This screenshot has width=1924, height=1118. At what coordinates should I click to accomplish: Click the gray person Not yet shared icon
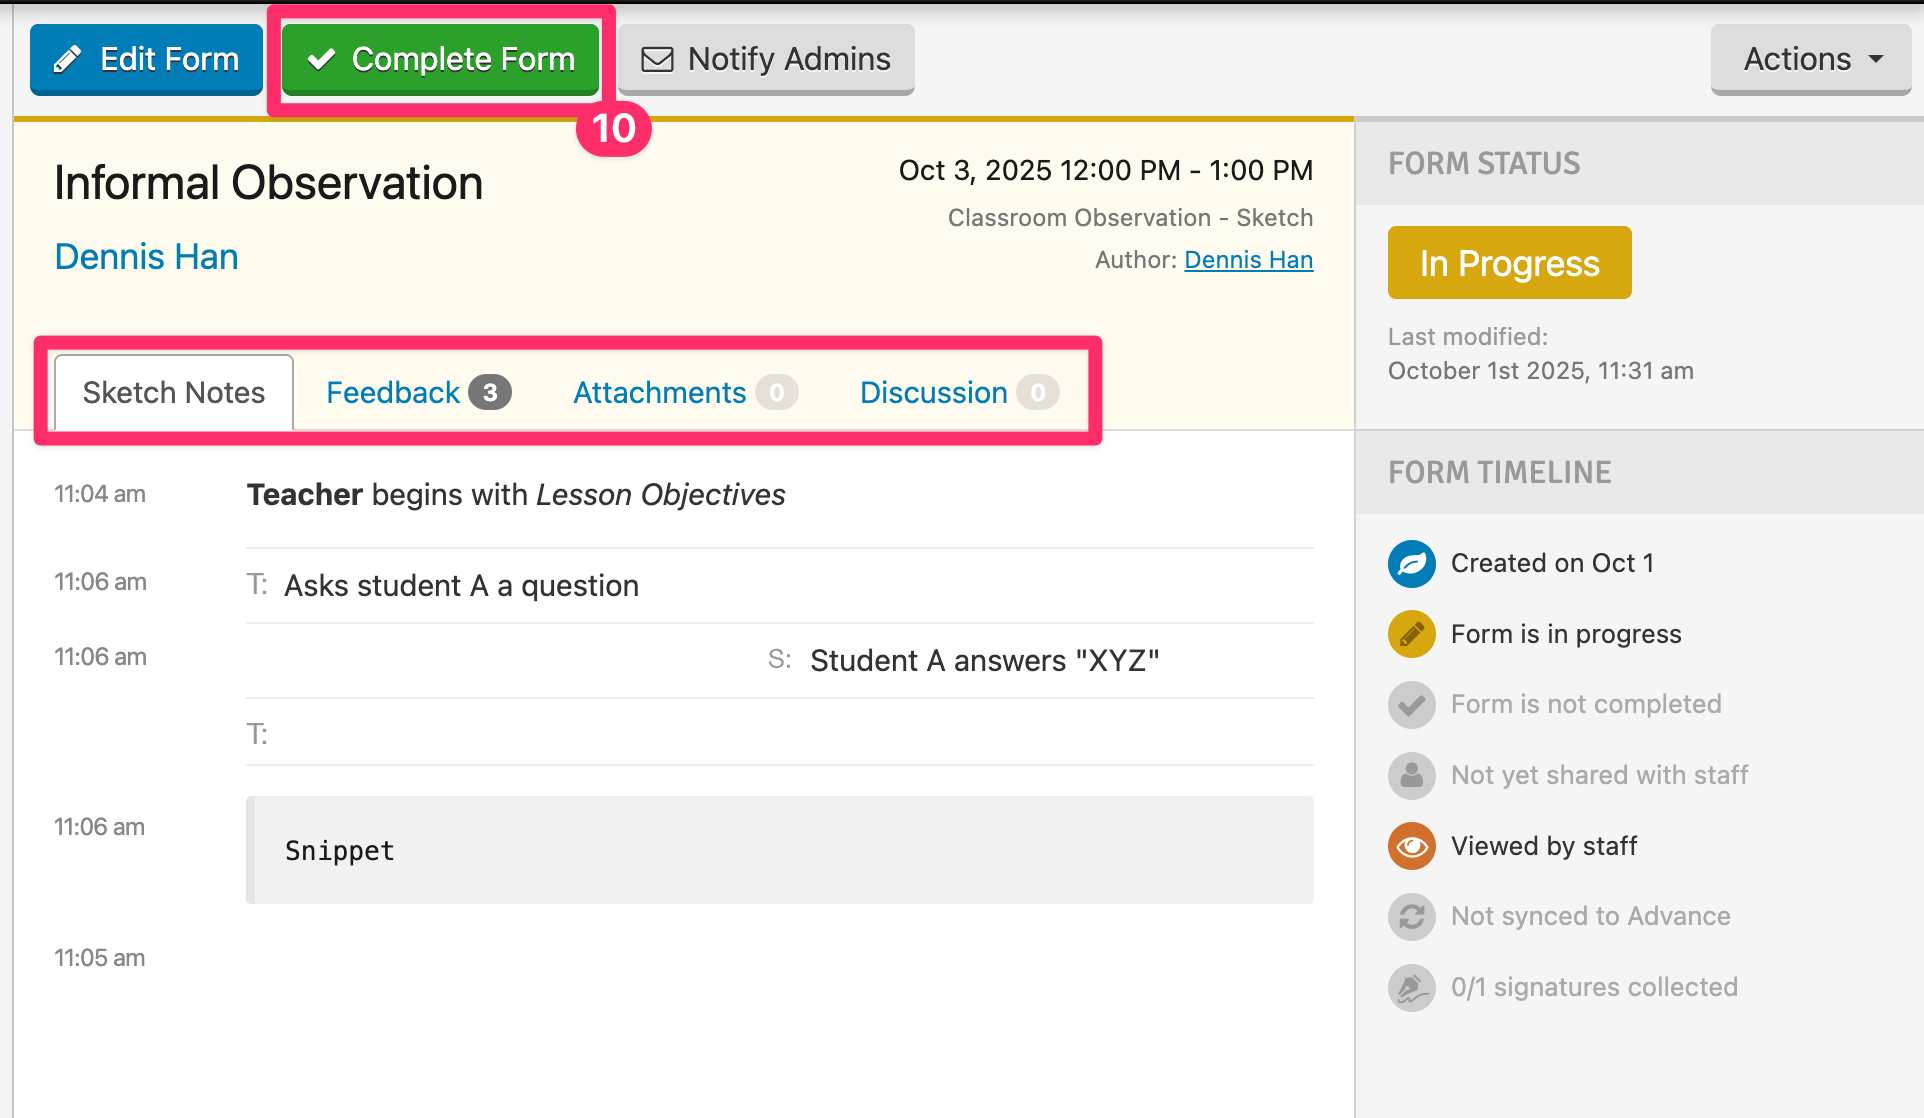(1412, 775)
